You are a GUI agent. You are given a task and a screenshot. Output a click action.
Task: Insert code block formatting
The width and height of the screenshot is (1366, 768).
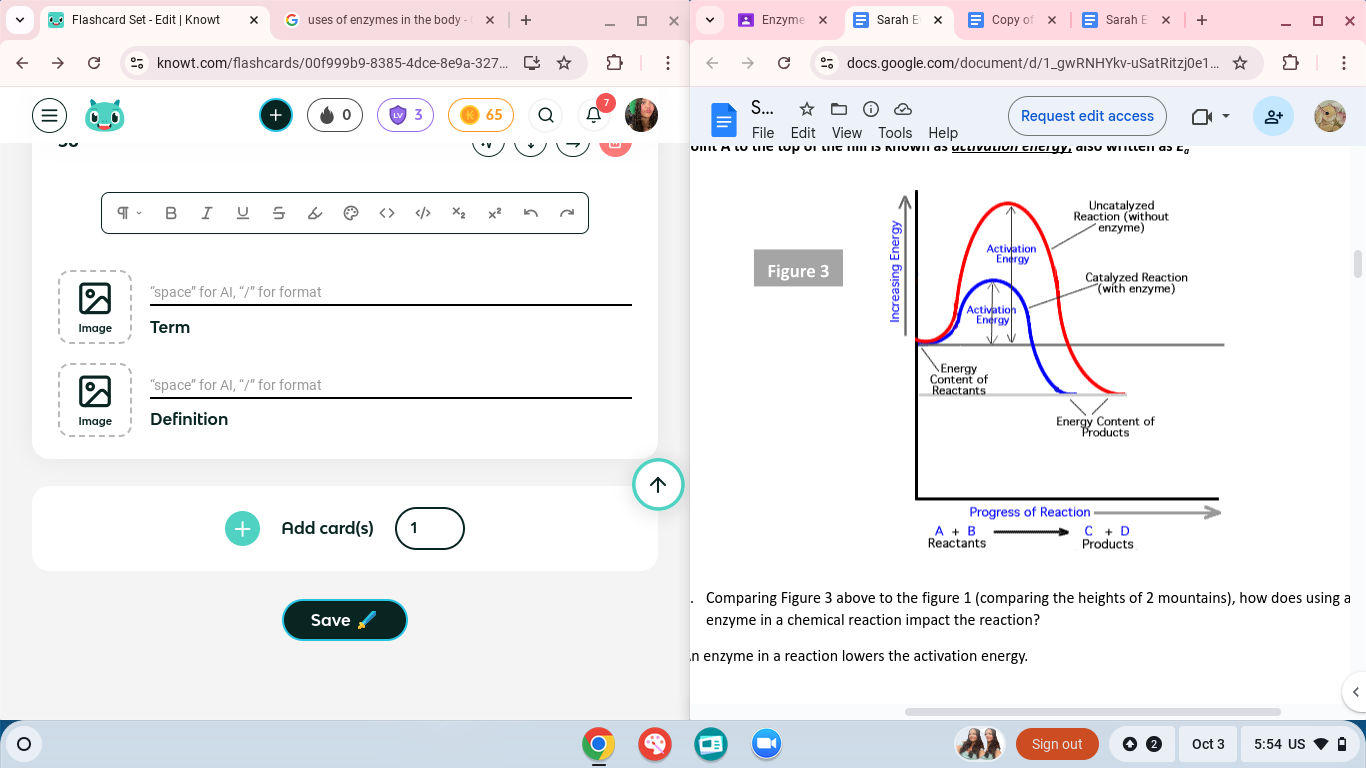tap(423, 213)
